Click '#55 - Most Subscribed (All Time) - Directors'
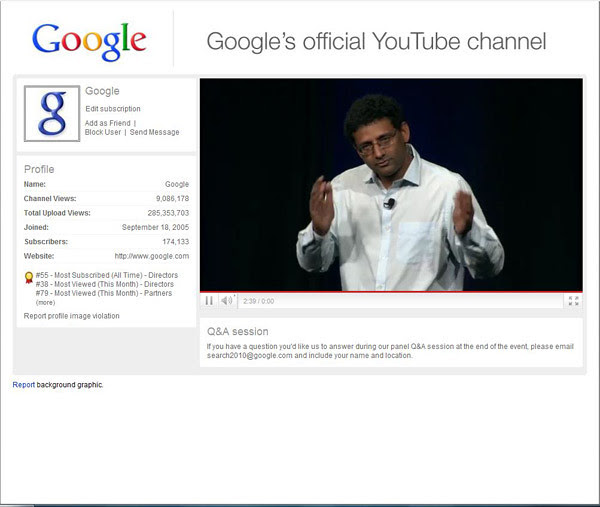The width and height of the screenshot is (600, 507). pyautogui.click(x=107, y=275)
